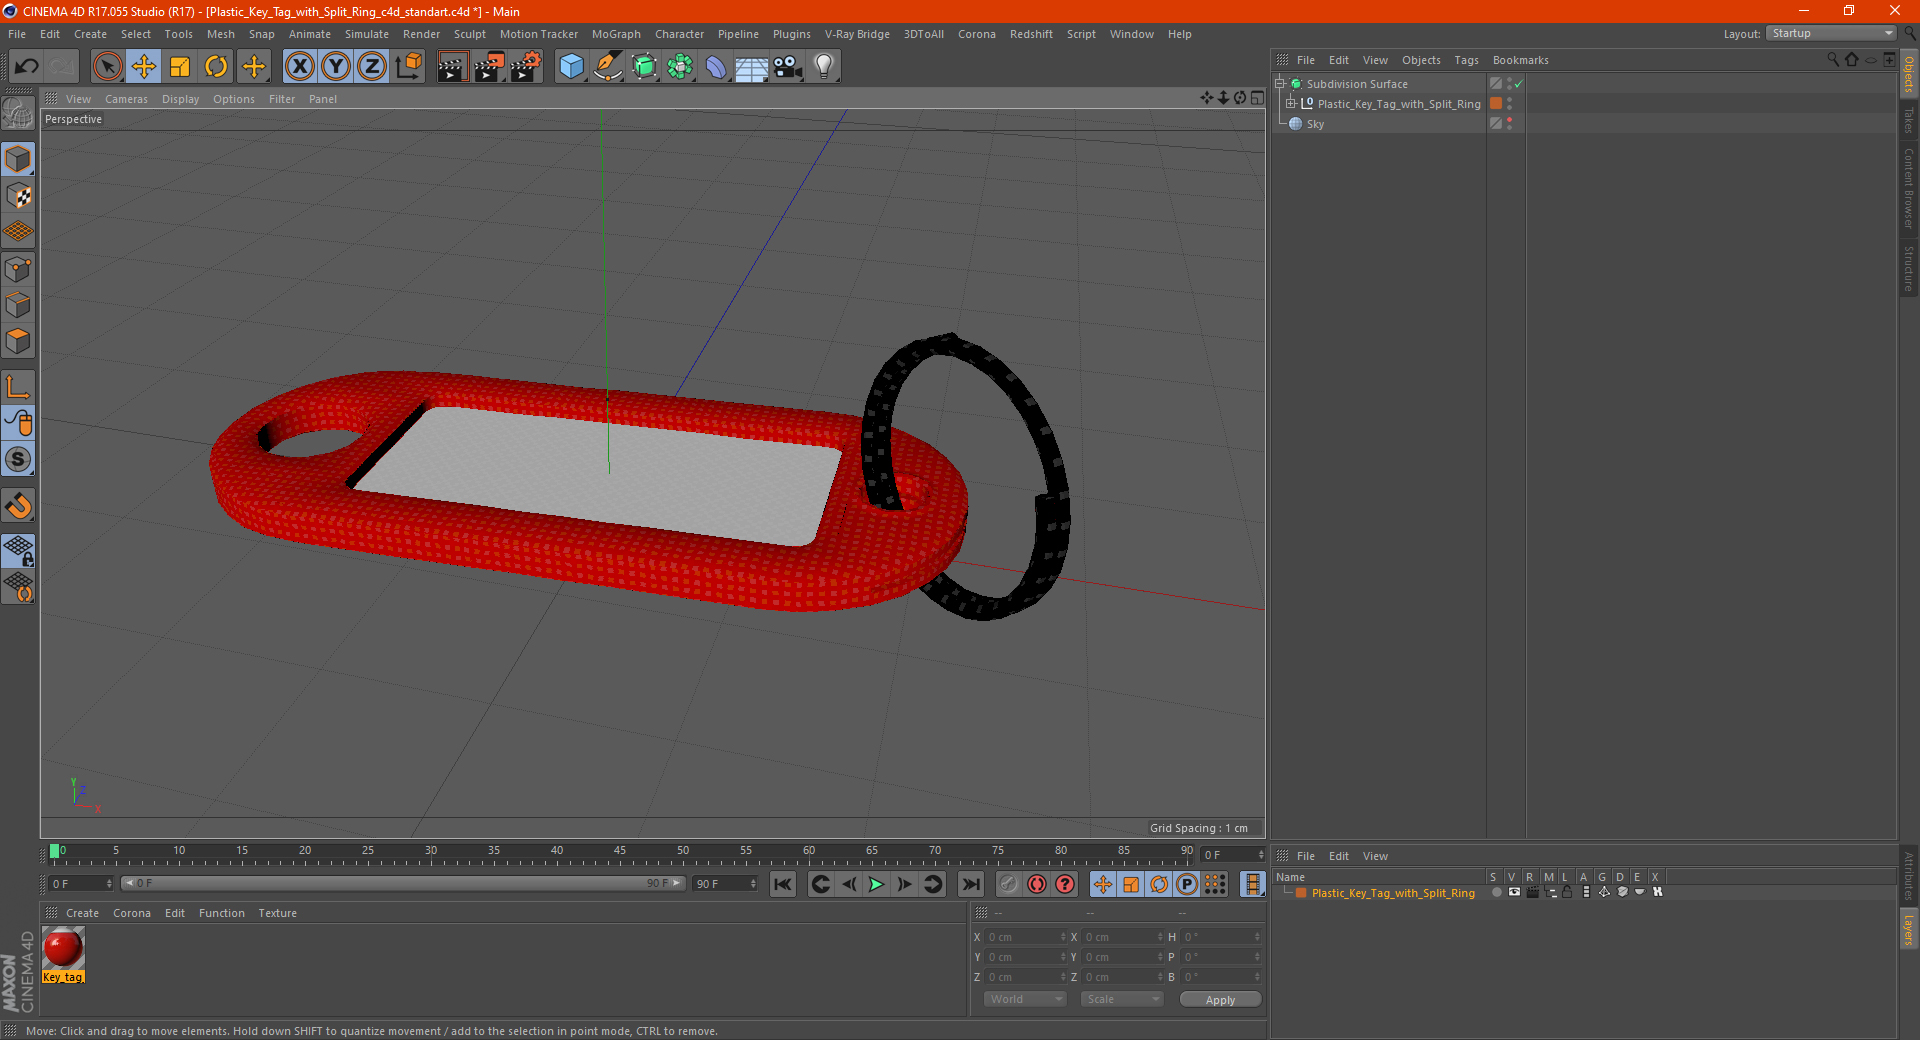Click the Make Editable icon
This screenshot has height=1040, width=1920.
click(x=18, y=113)
